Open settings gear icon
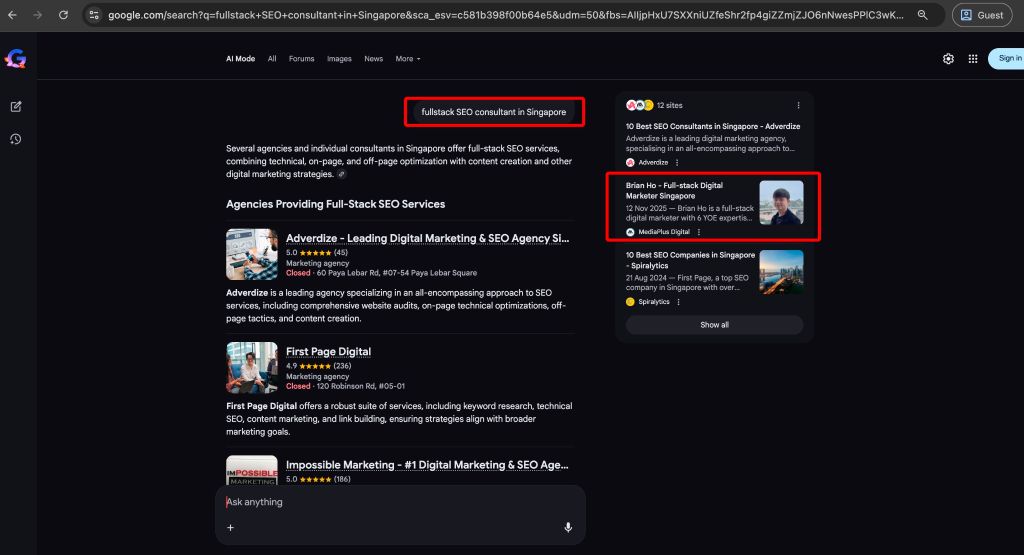Screen dimensions: 1024x555 pos(948,59)
